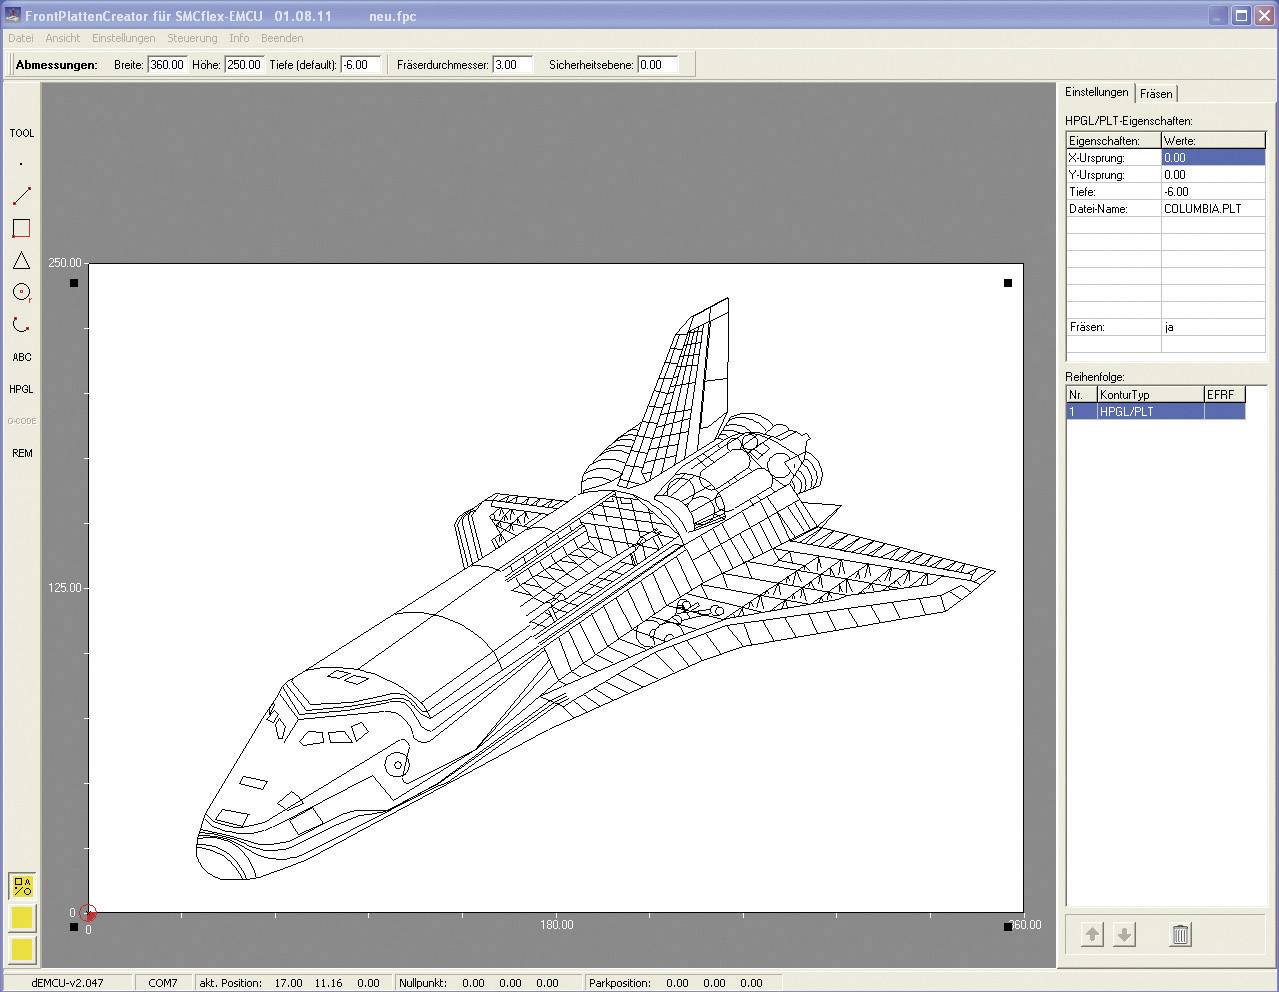Click the 180.00 ruler label
1279x992 pixels.
[x=557, y=925]
